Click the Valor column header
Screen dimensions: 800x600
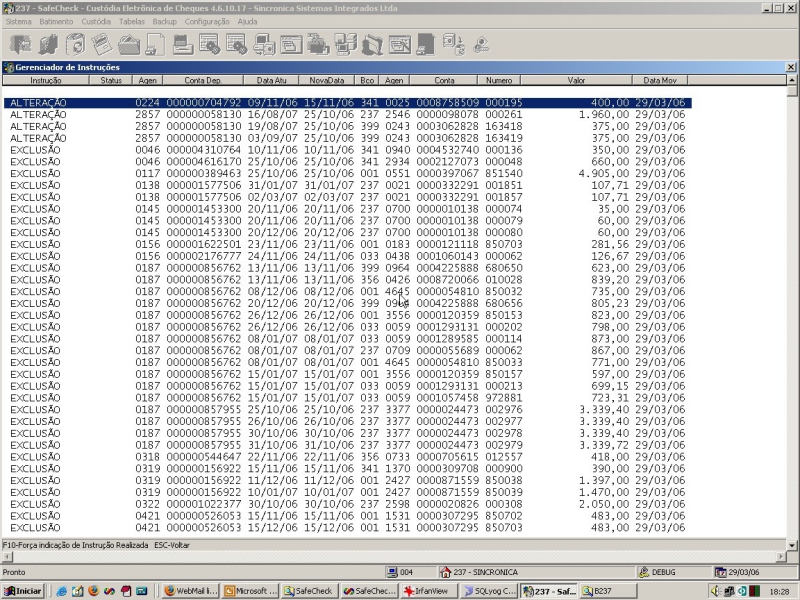[576, 80]
